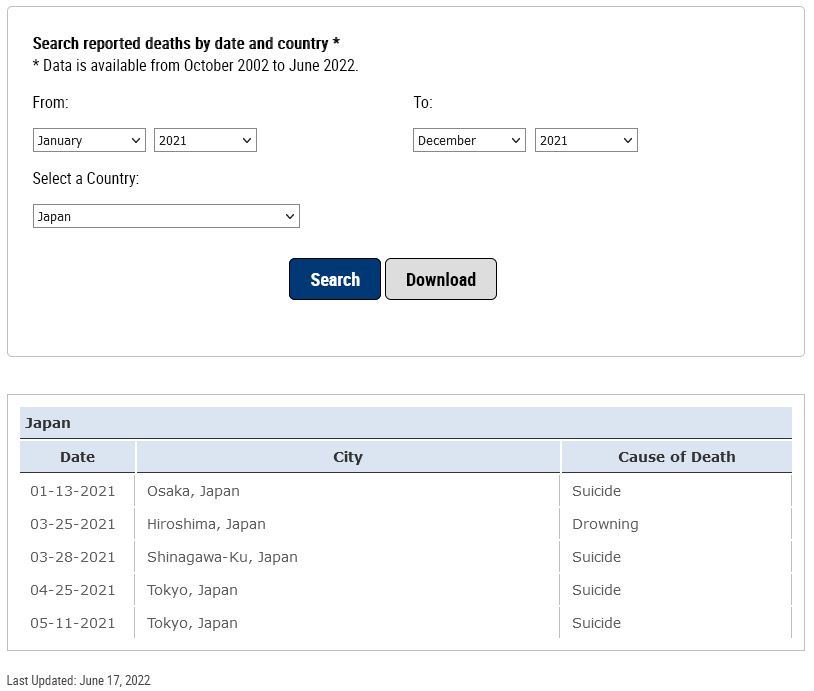The width and height of the screenshot is (814, 691).
Task: Click the Download button
Action: 441,279
